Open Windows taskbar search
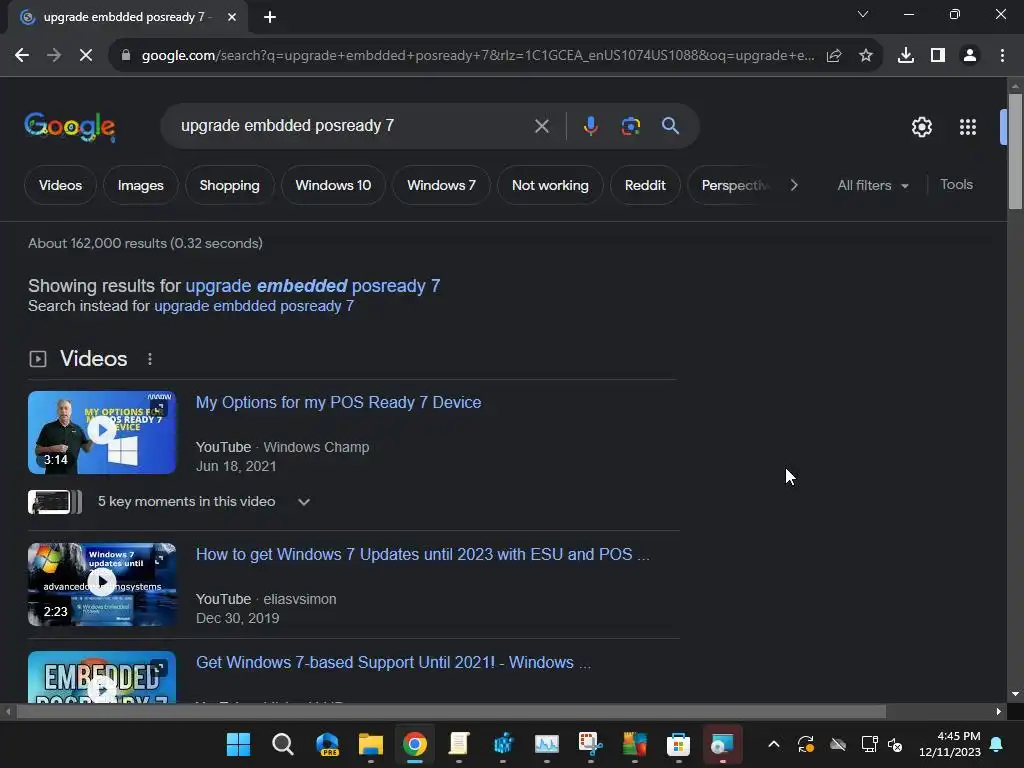 pos(283,744)
